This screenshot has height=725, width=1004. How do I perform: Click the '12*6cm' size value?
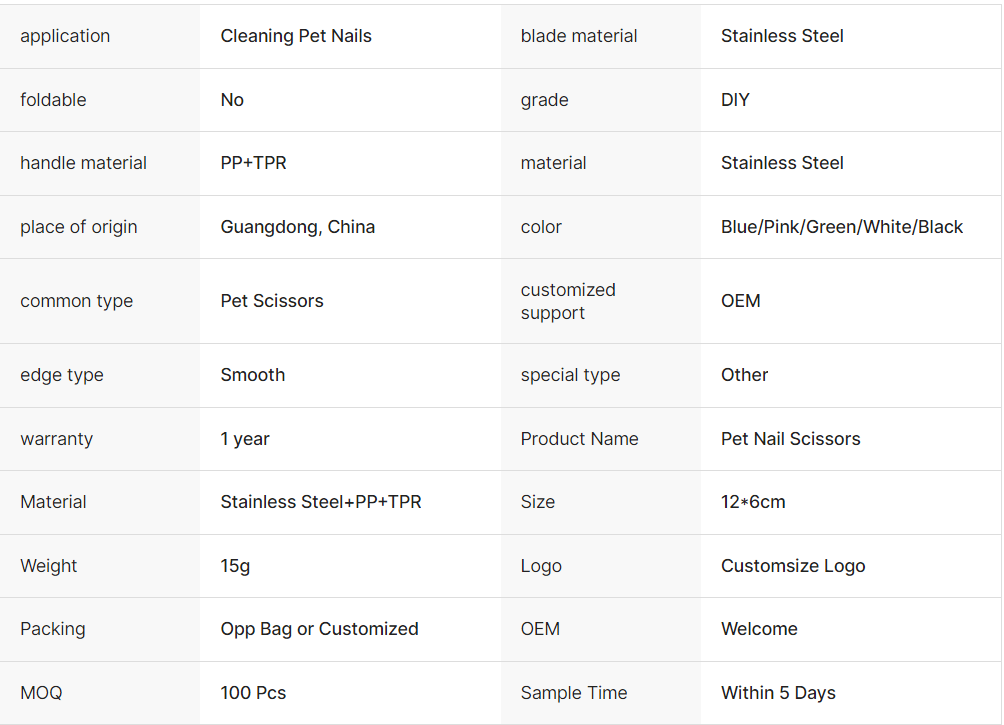tap(753, 502)
